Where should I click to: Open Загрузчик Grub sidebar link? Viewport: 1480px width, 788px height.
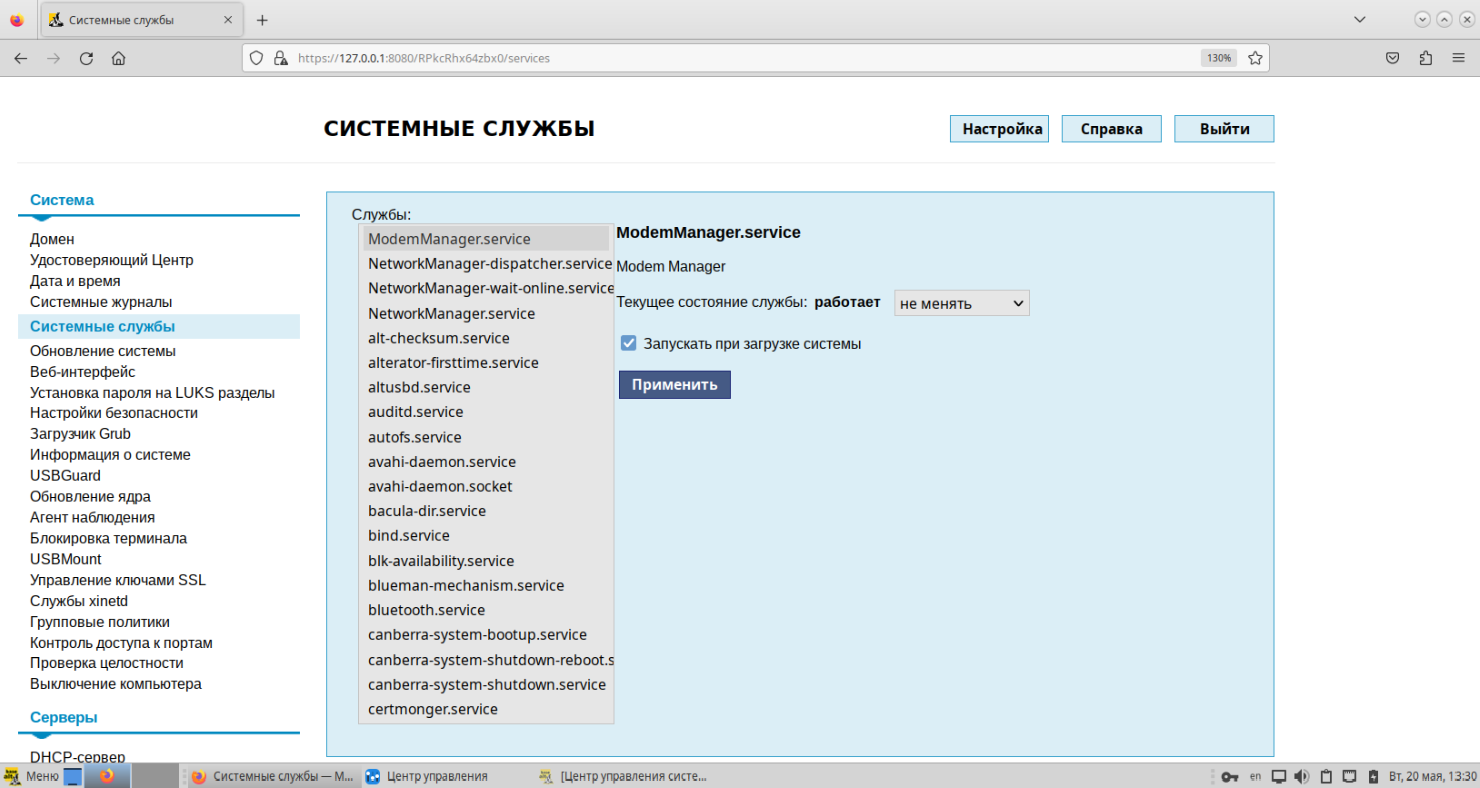pos(80,434)
